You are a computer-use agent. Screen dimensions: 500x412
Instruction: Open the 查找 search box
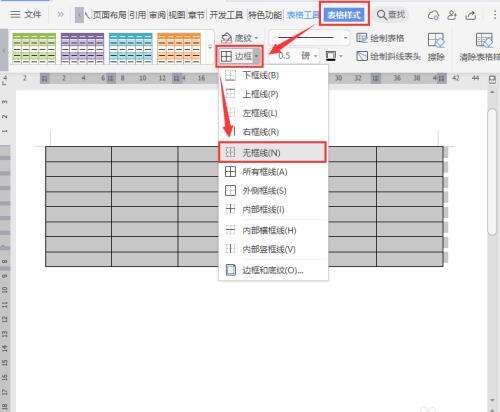(391, 15)
